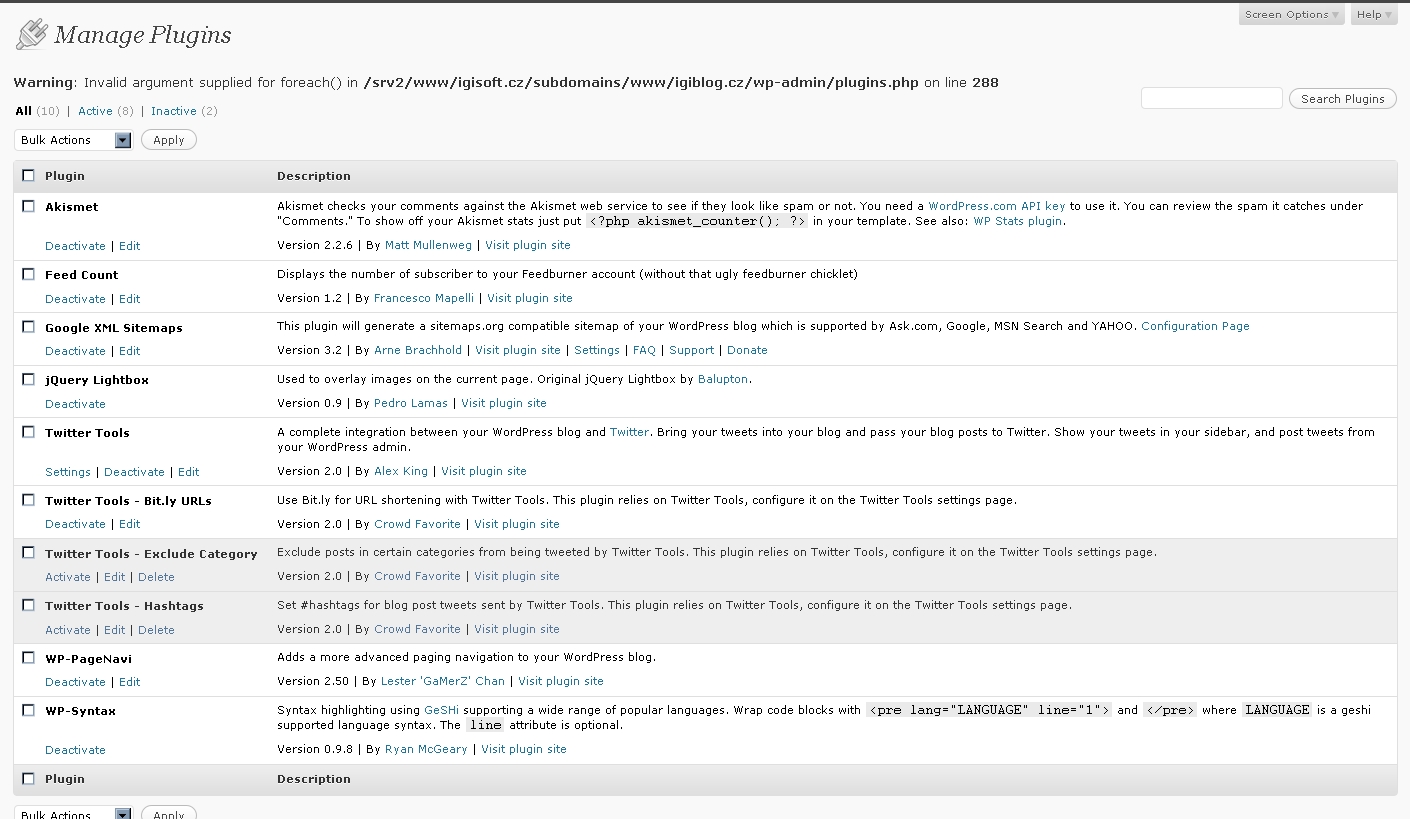This screenshot has width=1410, height=819.
Task: Open Twitter Tools Settings link
Action: (x=68, y=472)
